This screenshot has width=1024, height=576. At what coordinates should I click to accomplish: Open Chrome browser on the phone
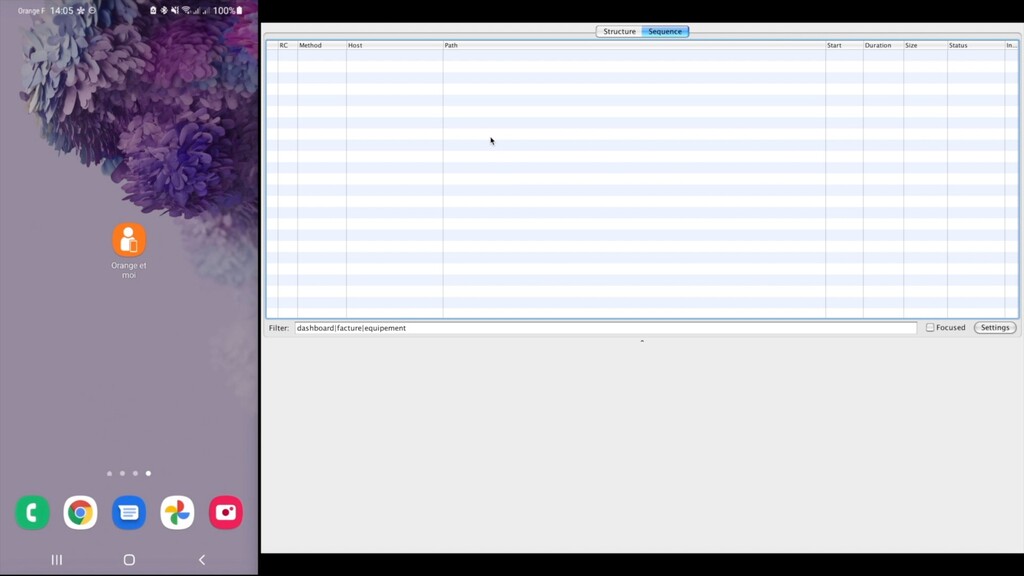[80, 512]
